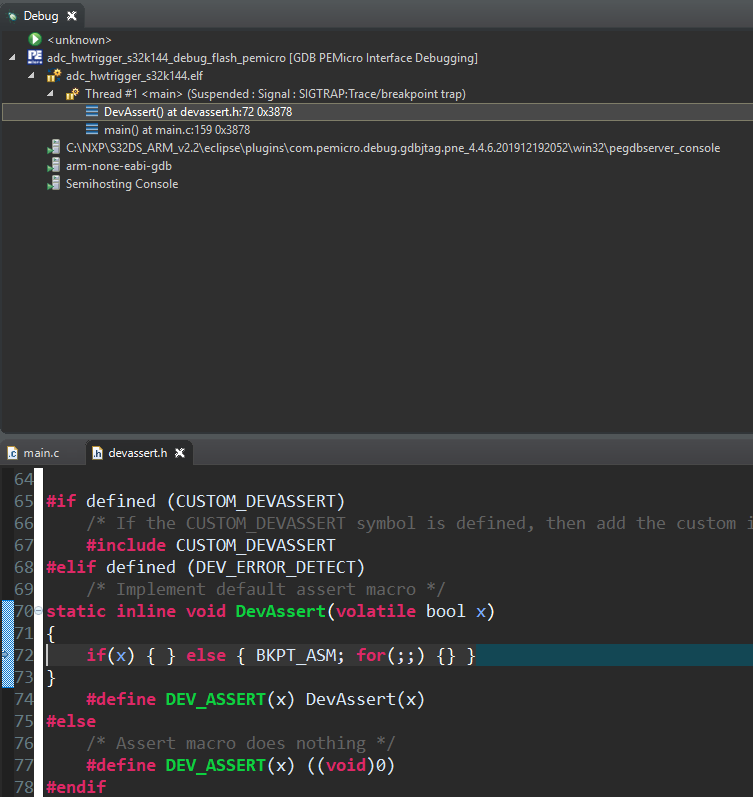Click the #include CUSTOM_DEVASSERT line
Image resolution: width=753 pixels, height=797 pixels.
click(210, 545)
